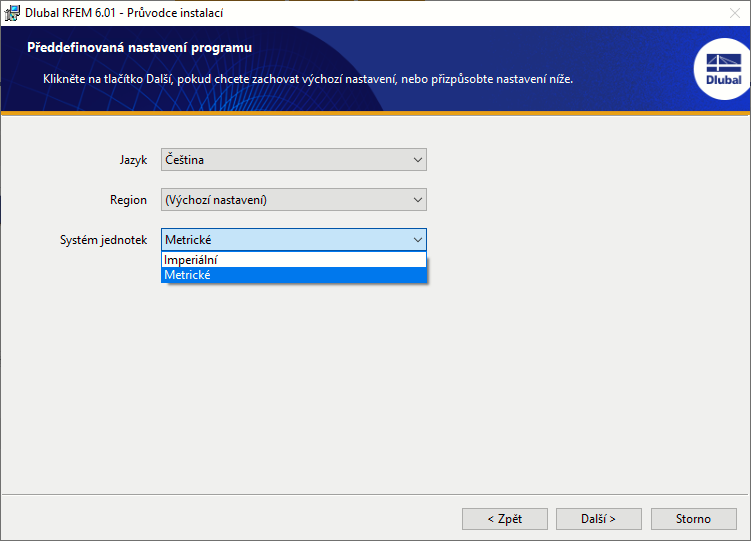Open the Region dropdown
Image resolution: width=751 pixels, height=541 pixels.
click(294, 200)
